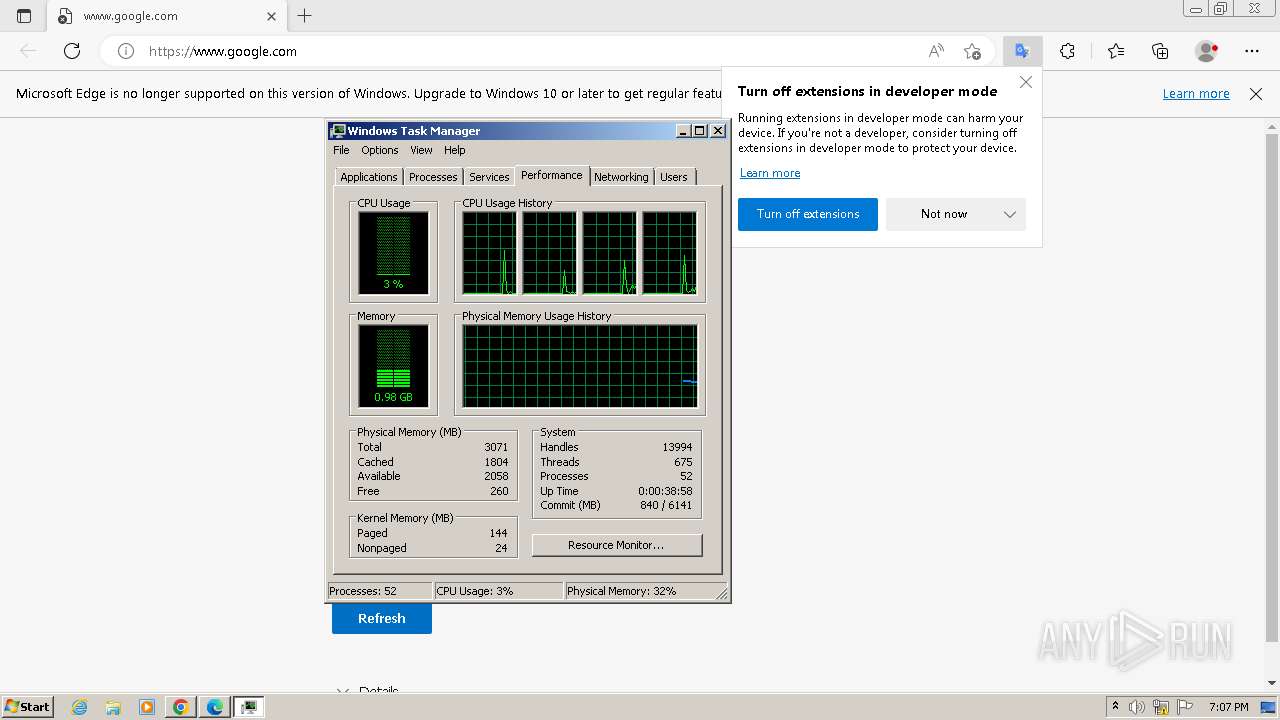1280x720 pixels.
Task: Click the Read aloud icon in address bar
Action: coord(936,51)
